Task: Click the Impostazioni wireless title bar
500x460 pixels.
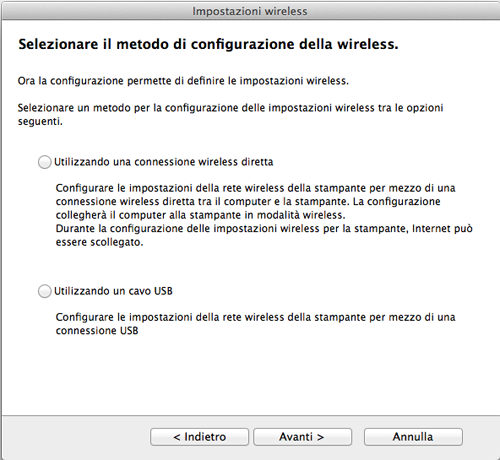Action: (x=250, y=11)
